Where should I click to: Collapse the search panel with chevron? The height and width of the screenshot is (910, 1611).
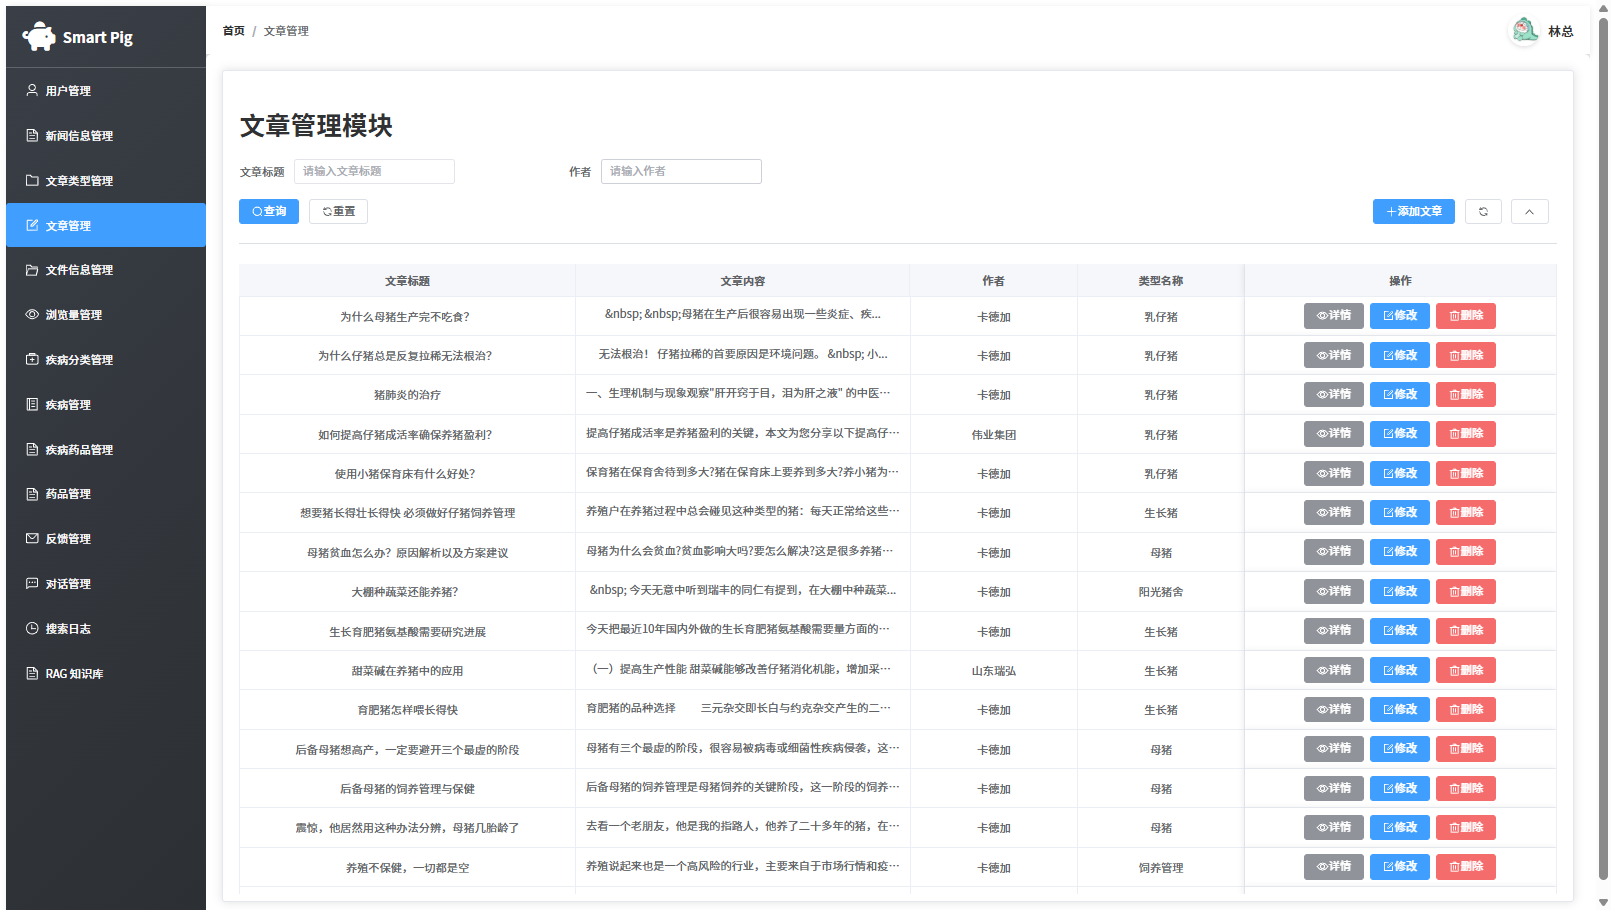click(x=1529, y=211)
